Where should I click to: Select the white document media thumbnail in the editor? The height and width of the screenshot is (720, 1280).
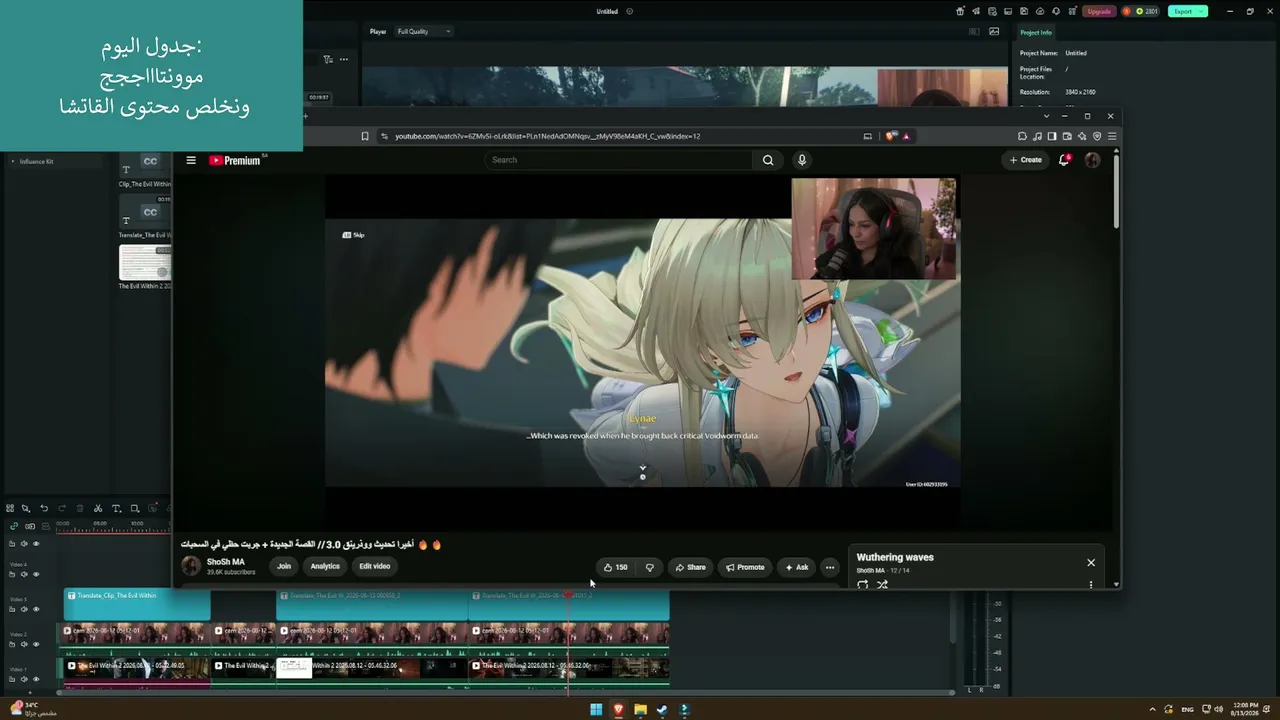pos(145,263)
